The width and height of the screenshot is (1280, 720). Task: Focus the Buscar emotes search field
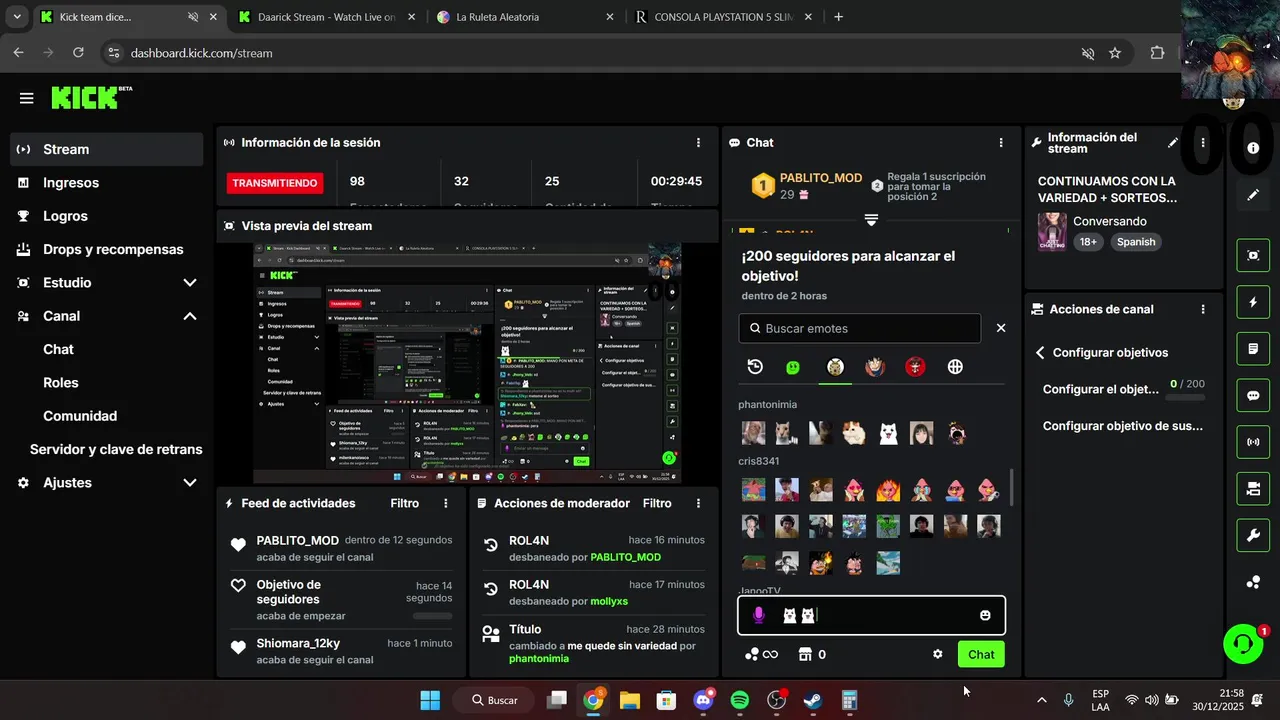tap(860, 328)
